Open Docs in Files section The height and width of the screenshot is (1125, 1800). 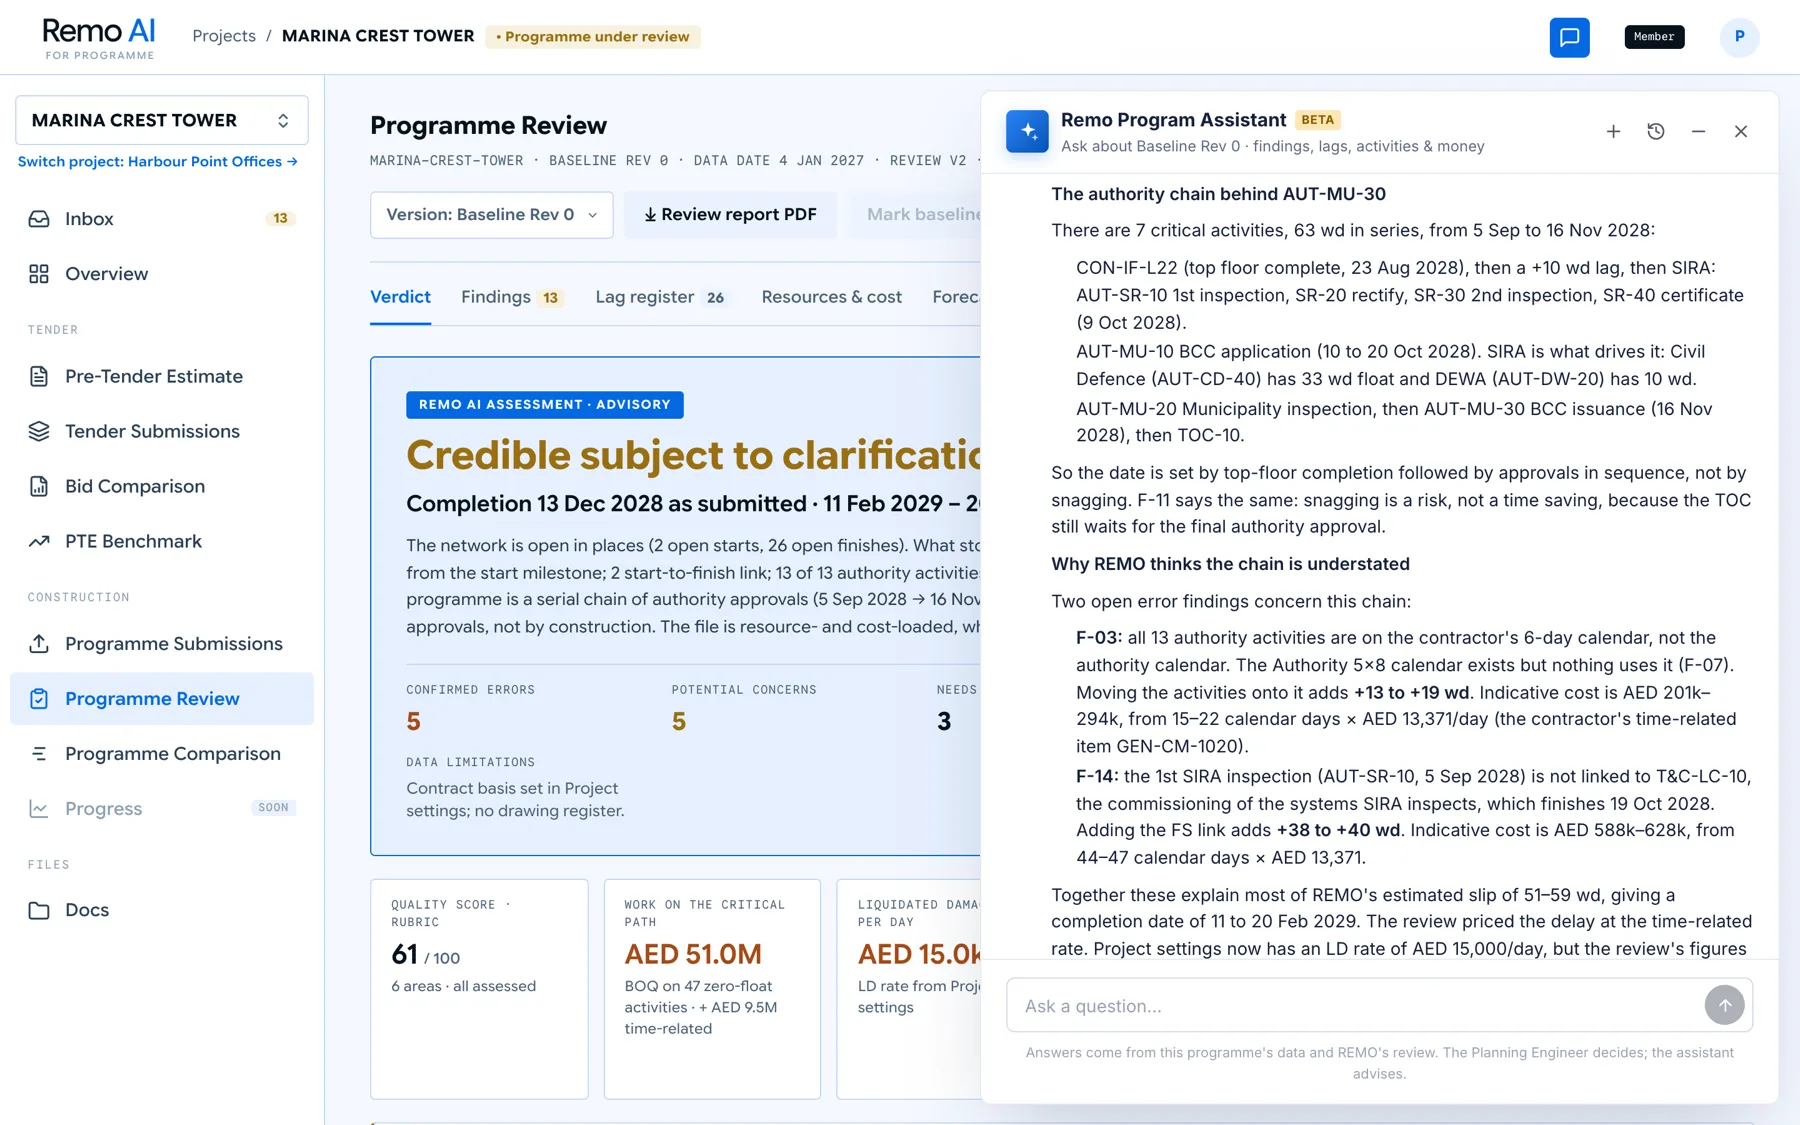162,910
